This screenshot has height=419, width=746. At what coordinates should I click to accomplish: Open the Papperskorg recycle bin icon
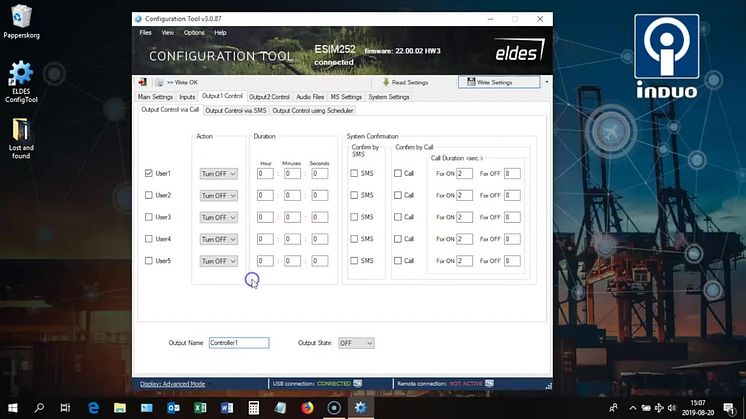point(21,21)
